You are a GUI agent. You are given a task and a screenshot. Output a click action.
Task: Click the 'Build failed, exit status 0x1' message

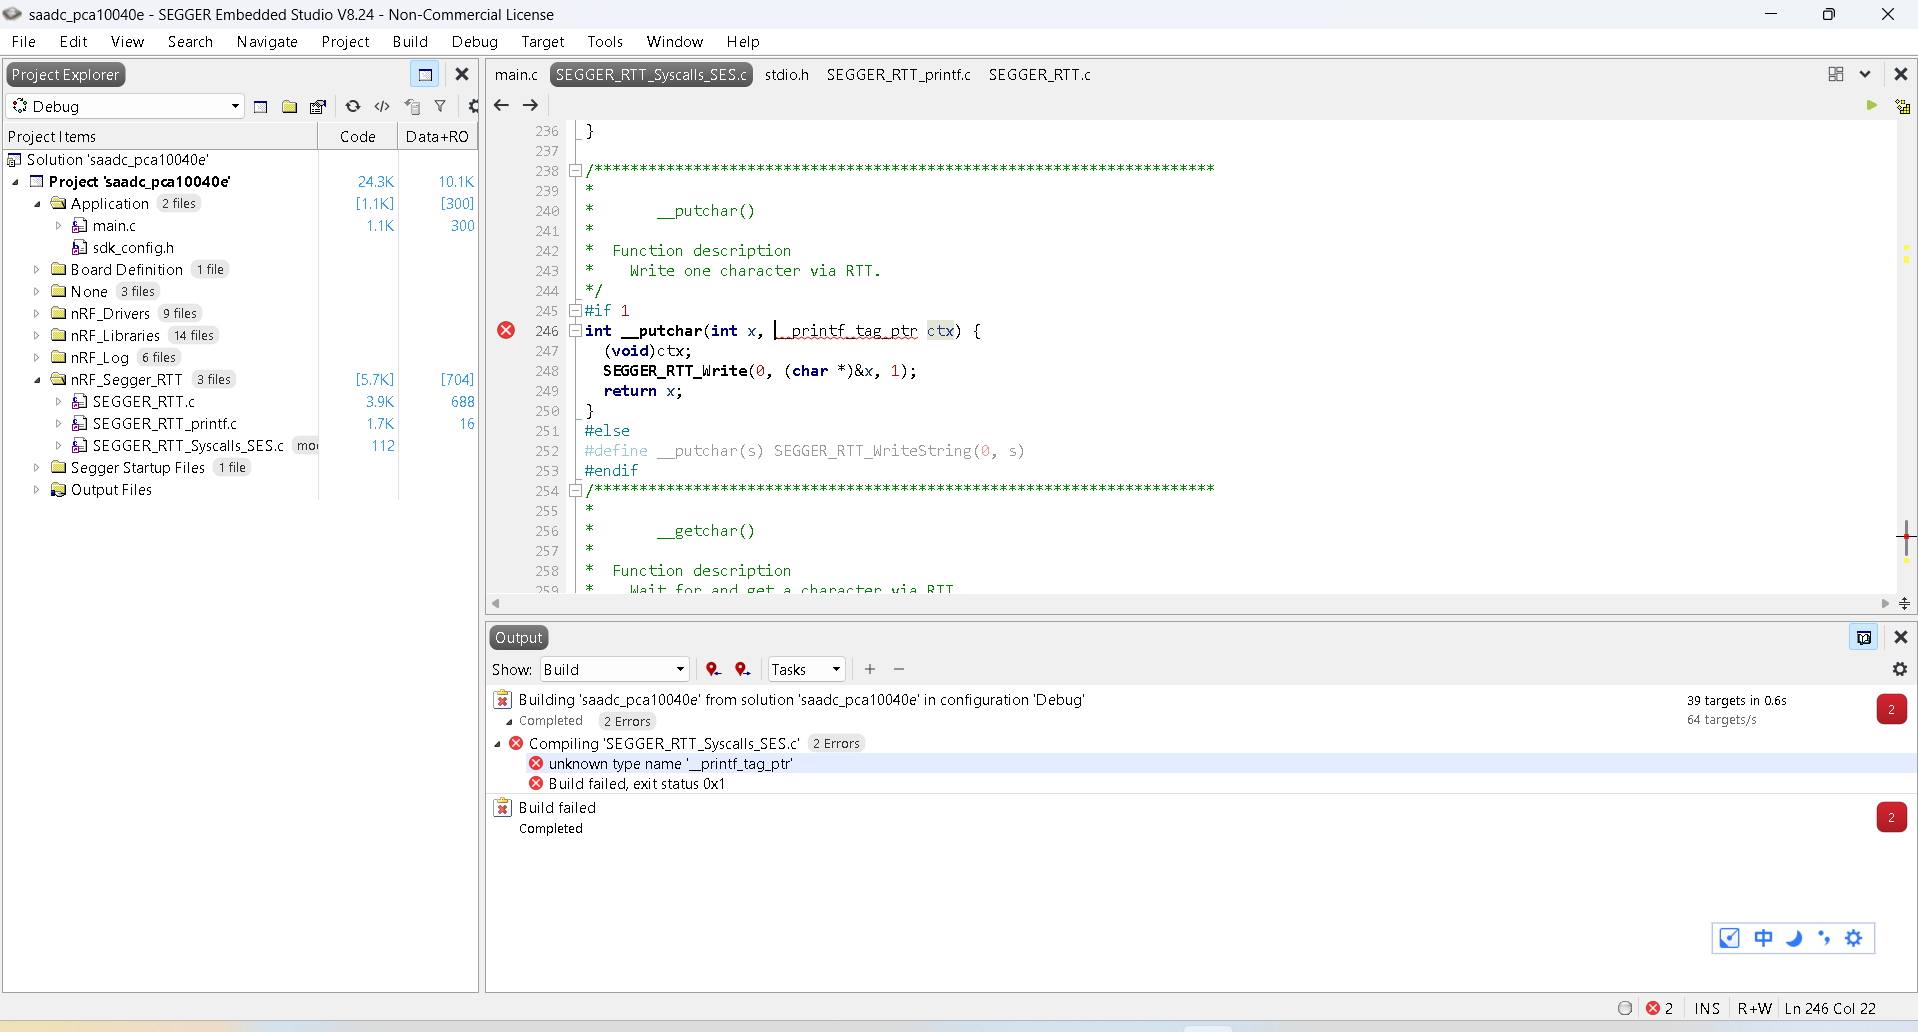[x=636, y=784]
